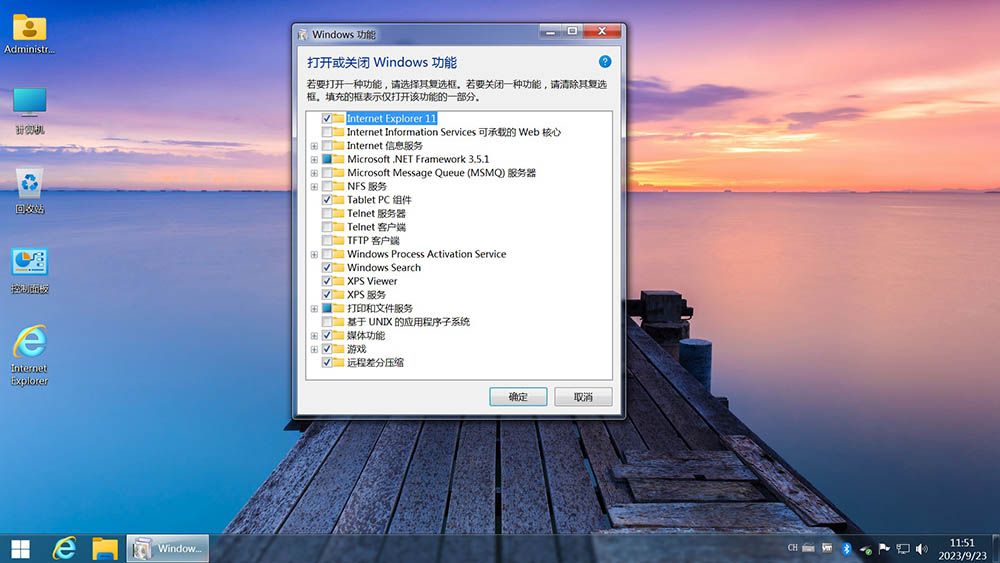The width and height of the screenshot is (1000, 563).
Task: Enable the Telnet 服务器 checkbox
Action: [327, 214]
